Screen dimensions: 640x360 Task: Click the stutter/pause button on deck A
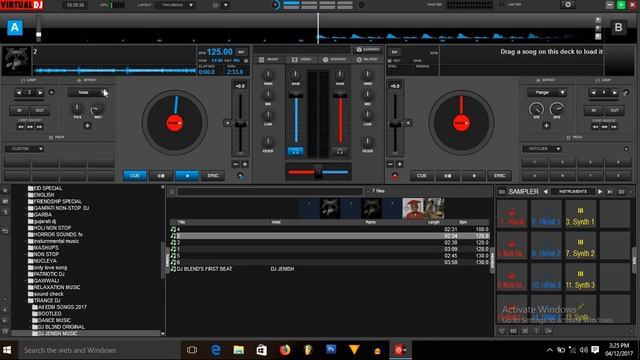point(161,176)
